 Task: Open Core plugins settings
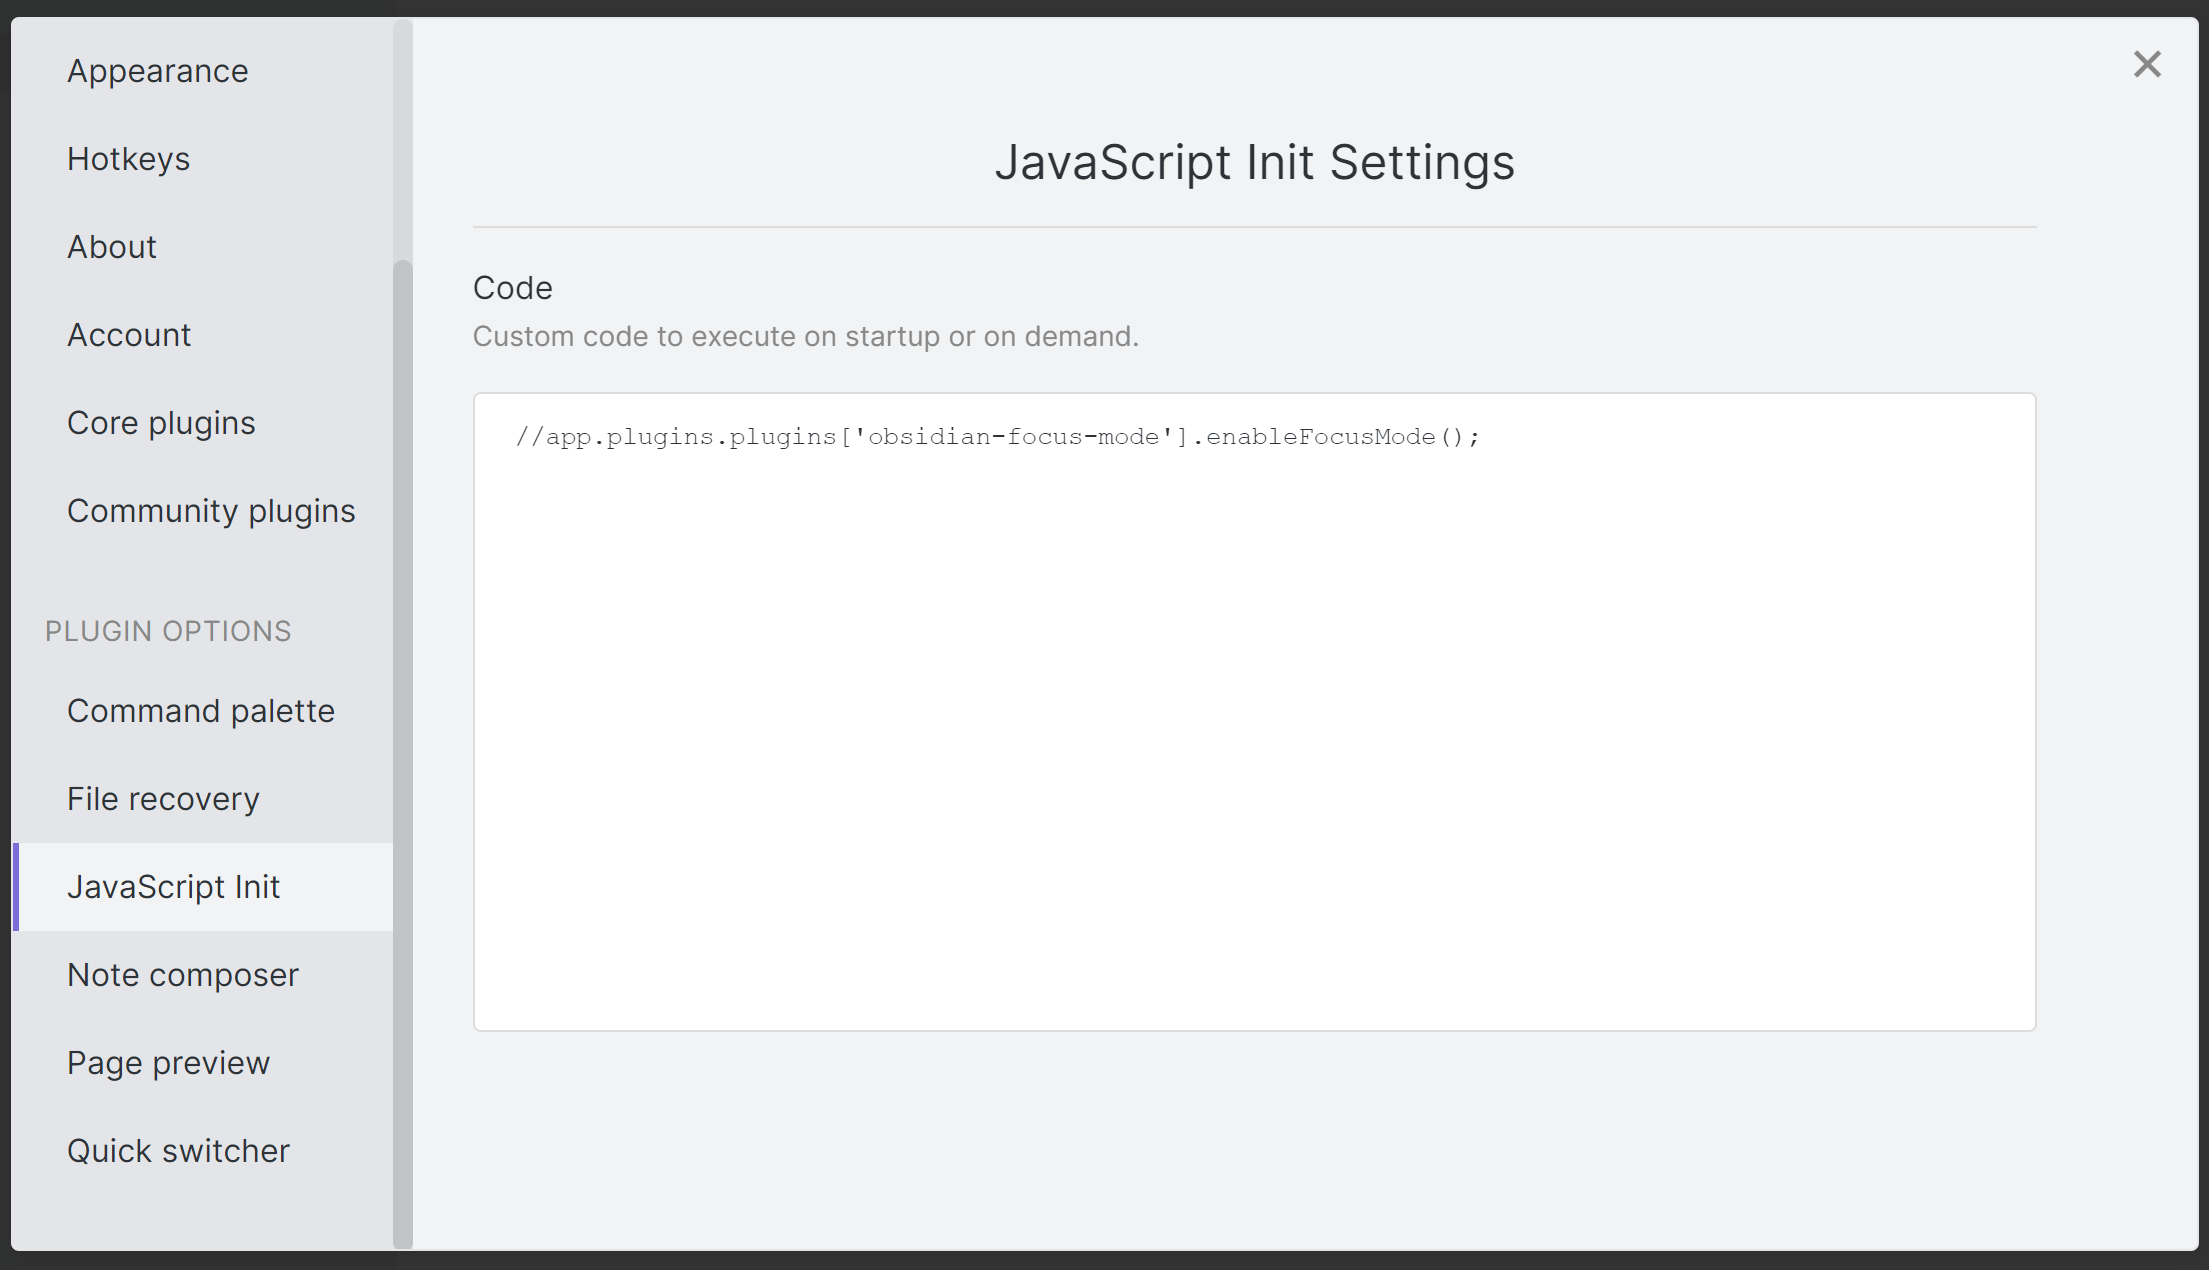(x=161, y=423)
